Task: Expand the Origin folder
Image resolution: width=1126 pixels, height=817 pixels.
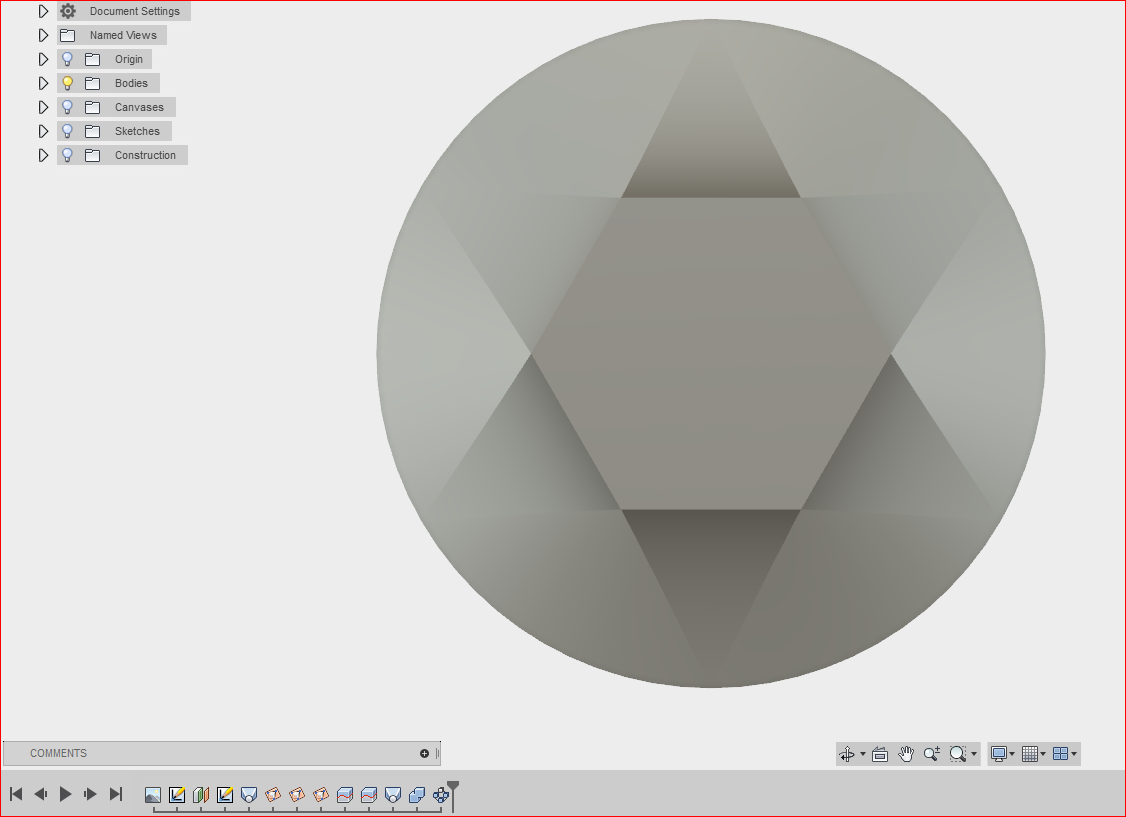Action: point(43,59)
